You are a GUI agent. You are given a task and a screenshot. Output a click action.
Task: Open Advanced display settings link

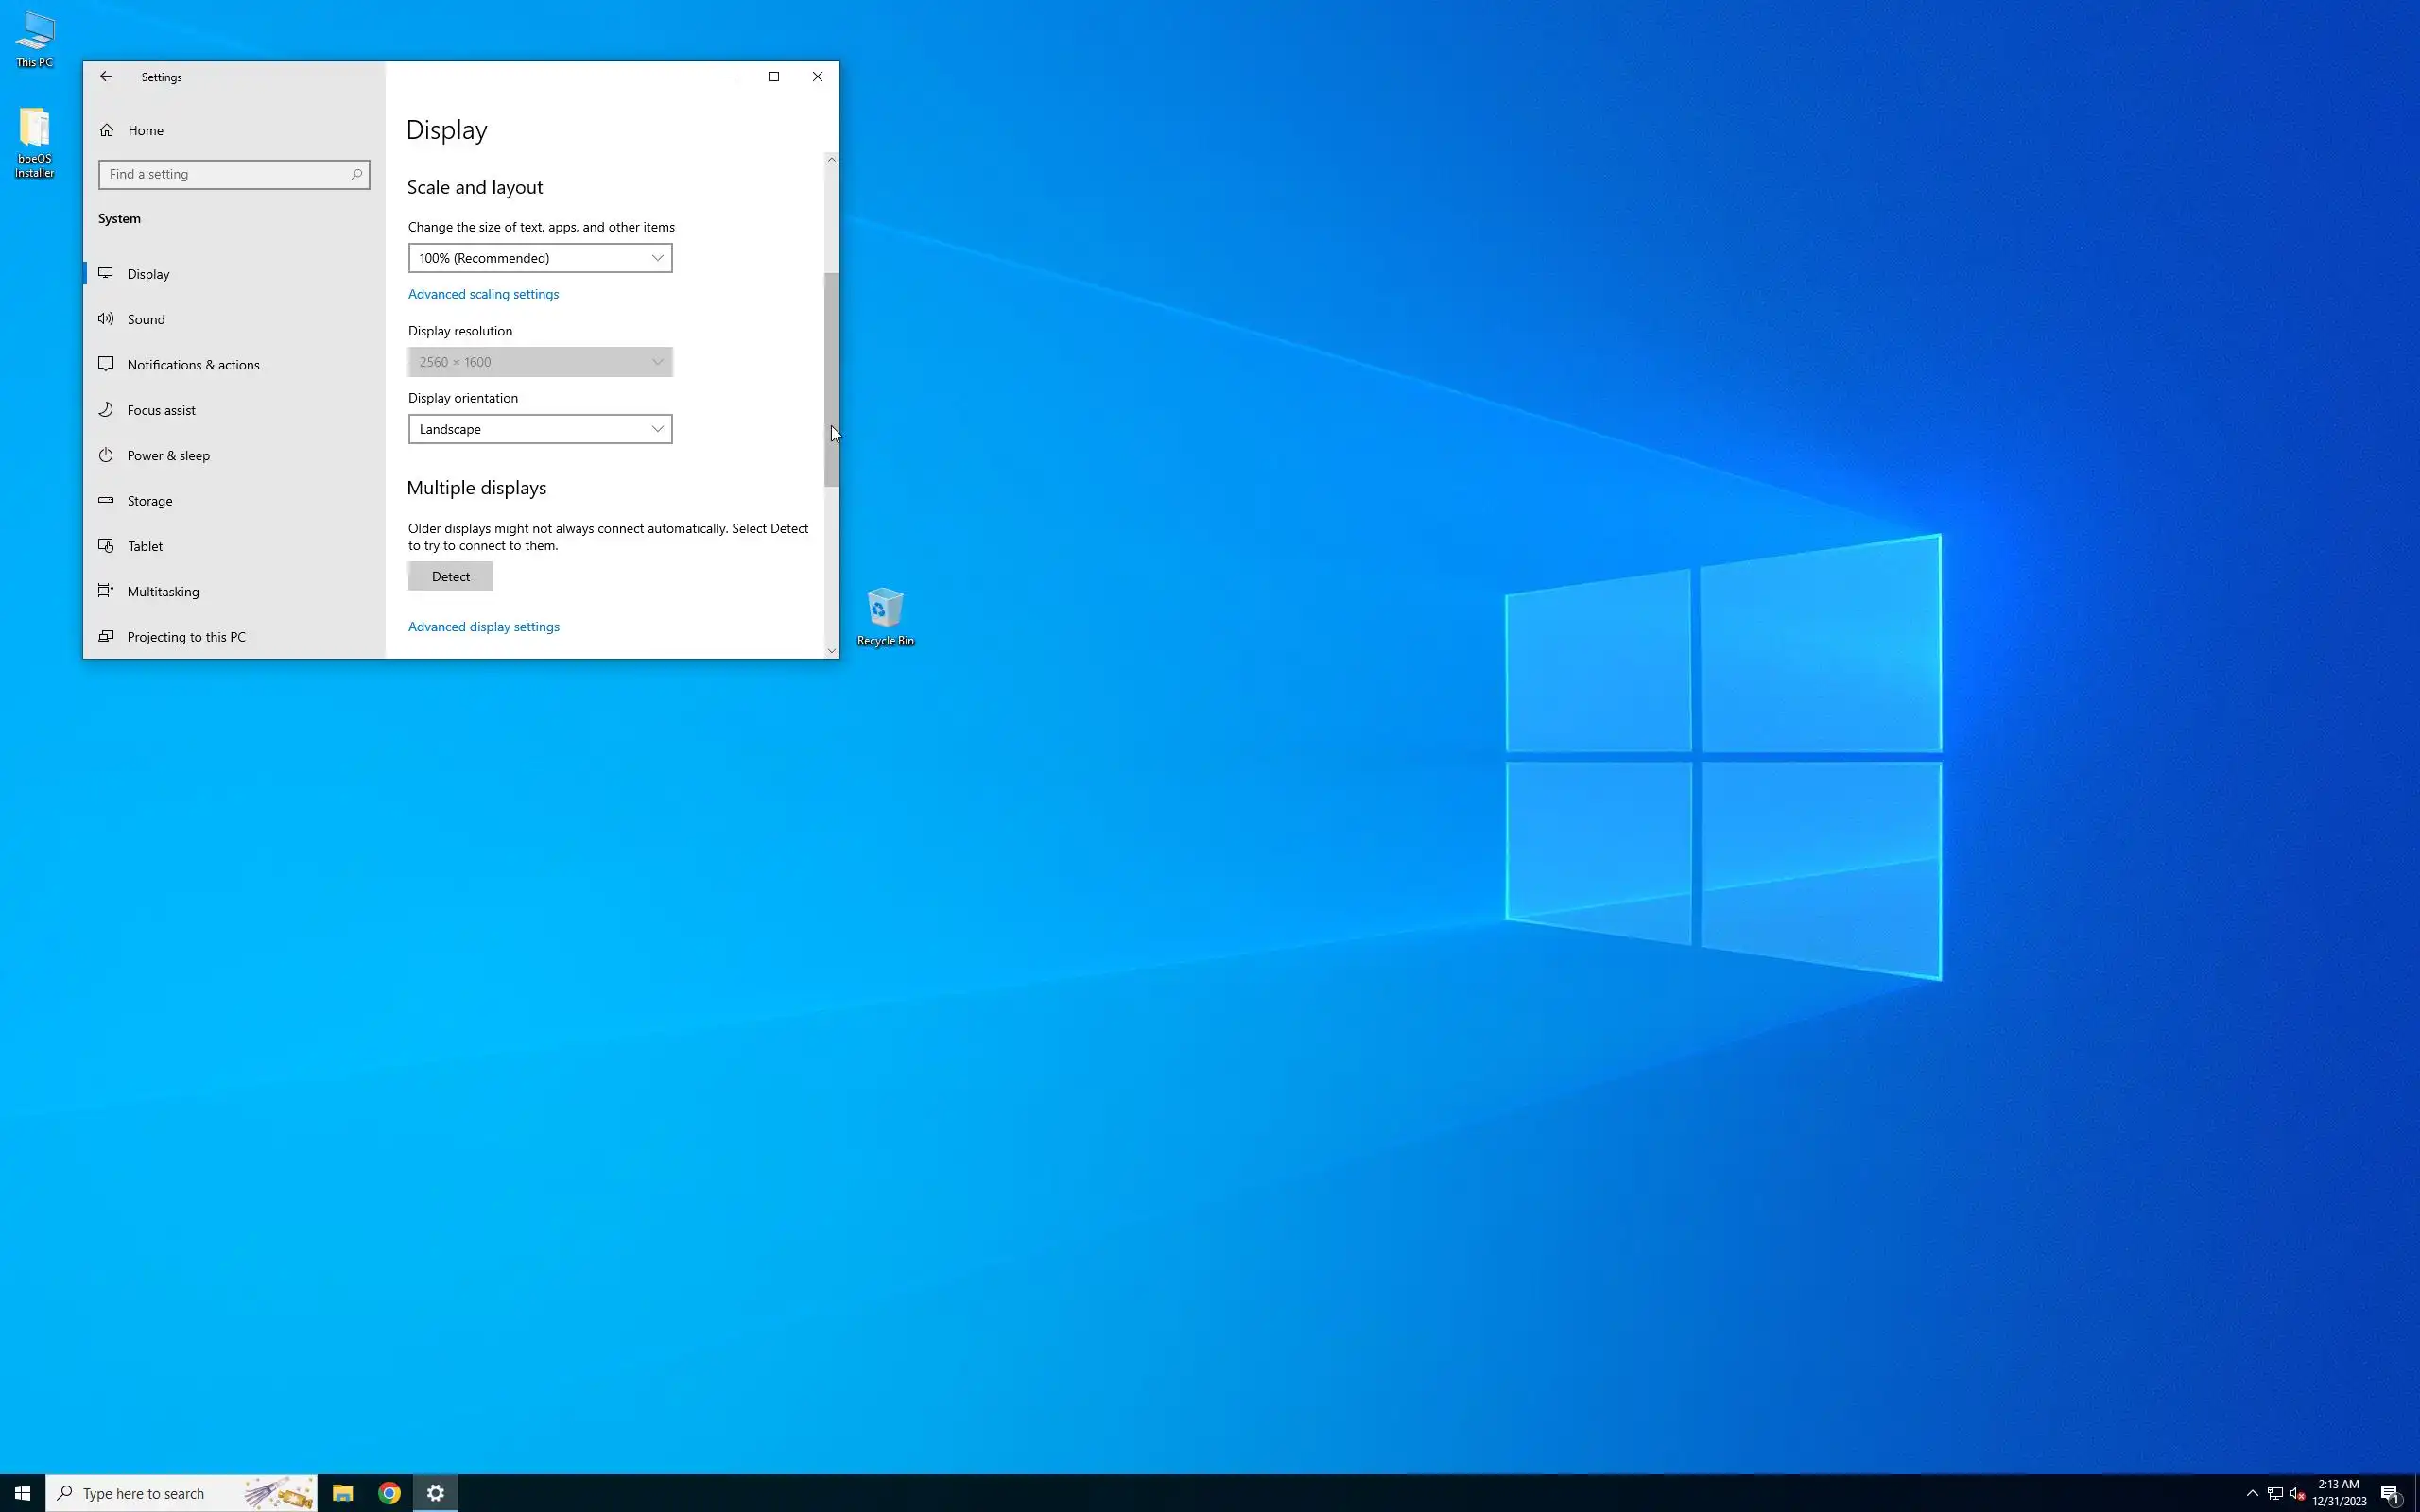coord(483,627)
